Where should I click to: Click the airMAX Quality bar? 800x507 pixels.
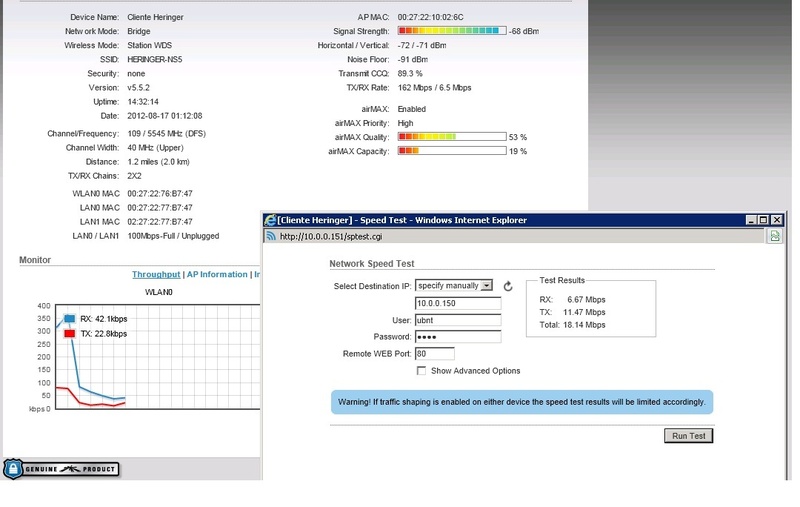452,137
